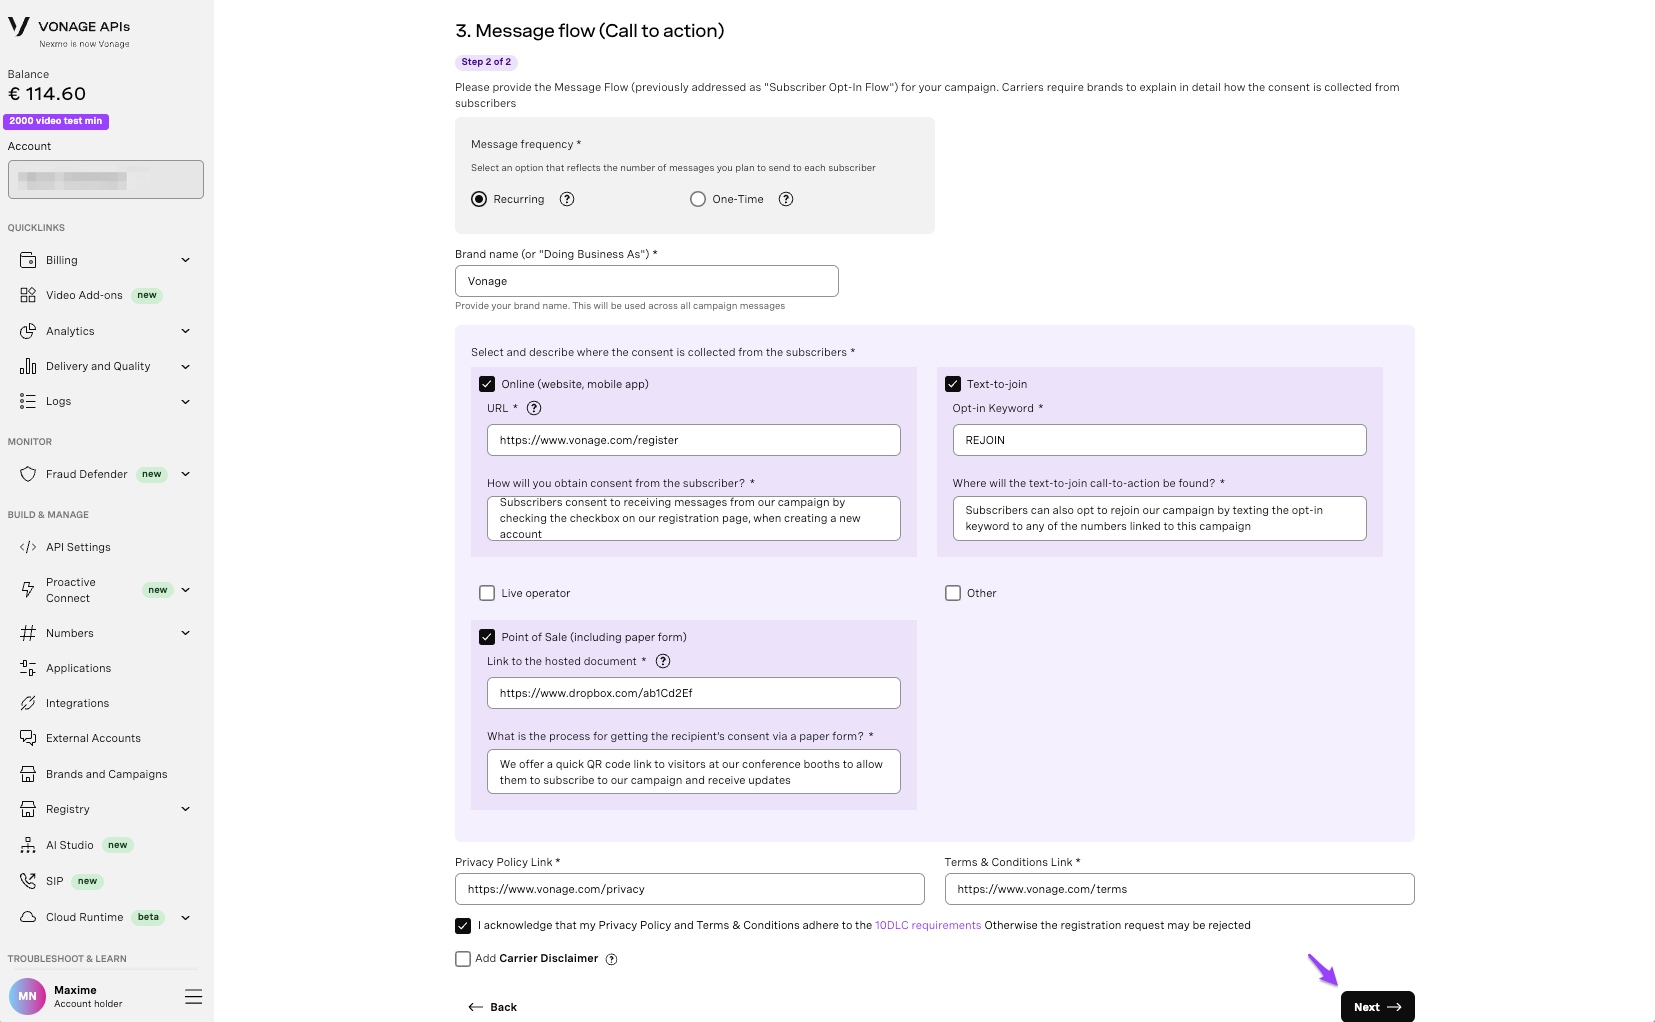Select the Recurring message frequency option
The height and width of the screenshot is (1022, 1655).
(479, 199)
